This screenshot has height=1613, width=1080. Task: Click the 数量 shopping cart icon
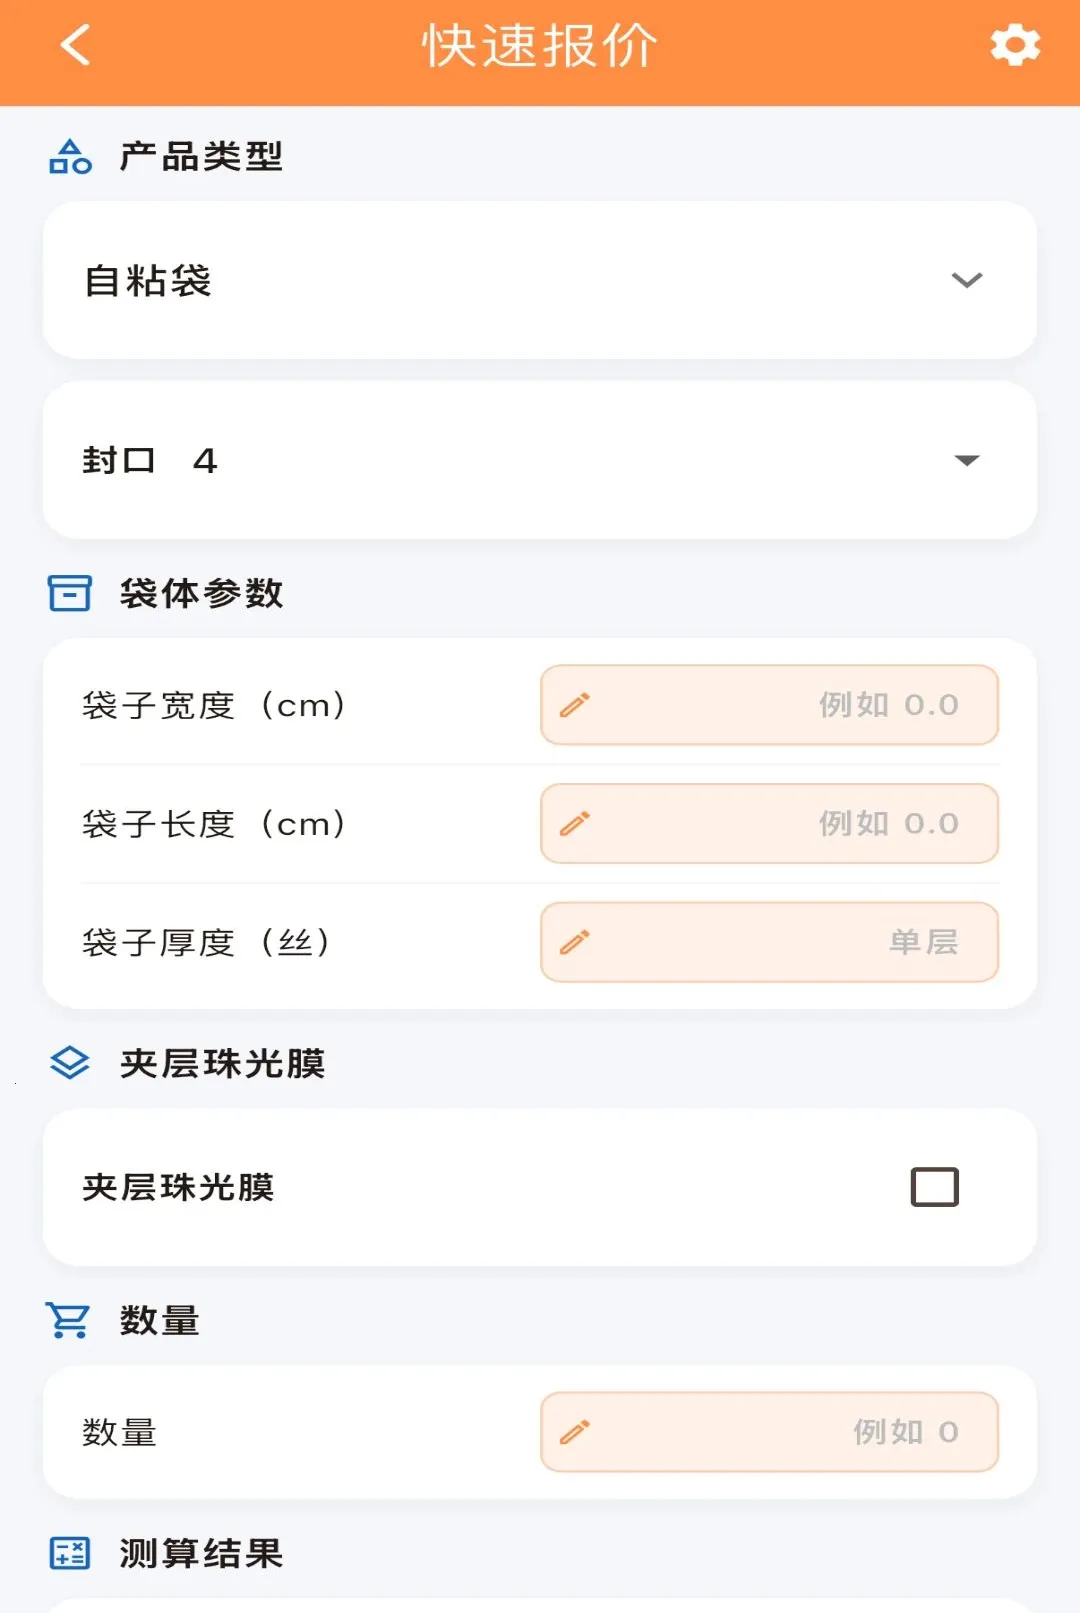click(x=68, y=1320)
